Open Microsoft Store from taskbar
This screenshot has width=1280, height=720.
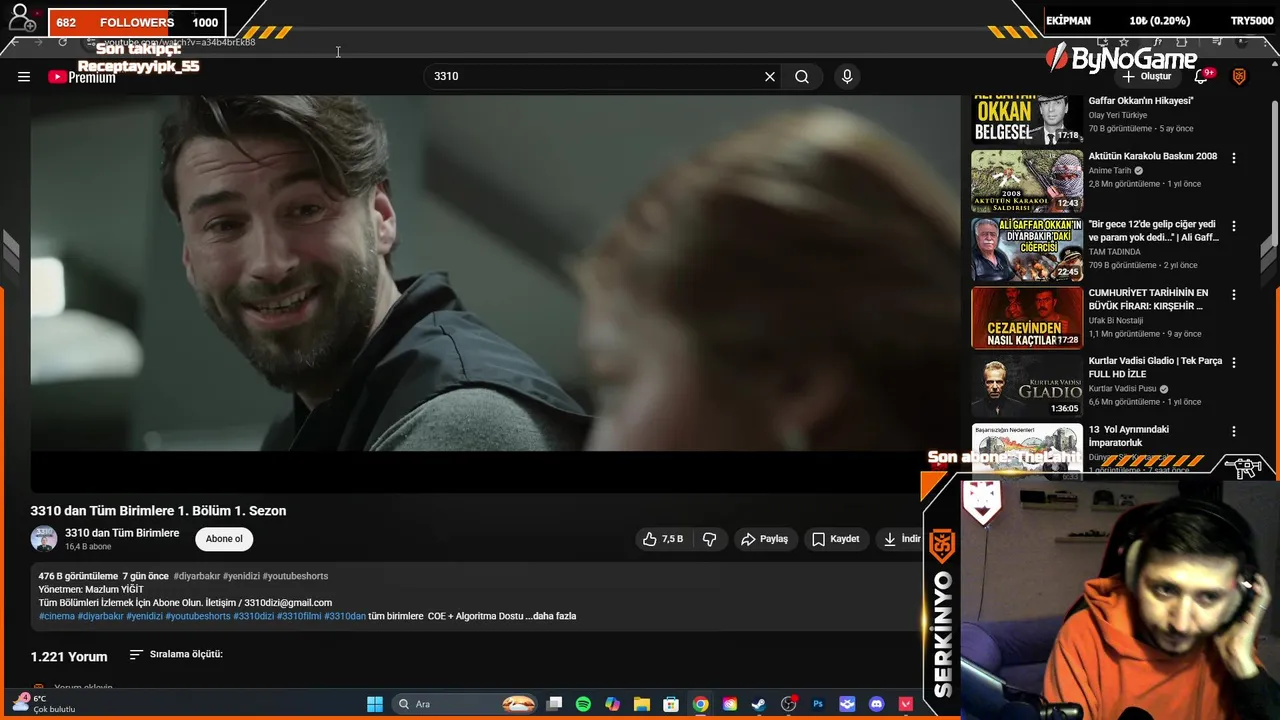coord(671,704)
